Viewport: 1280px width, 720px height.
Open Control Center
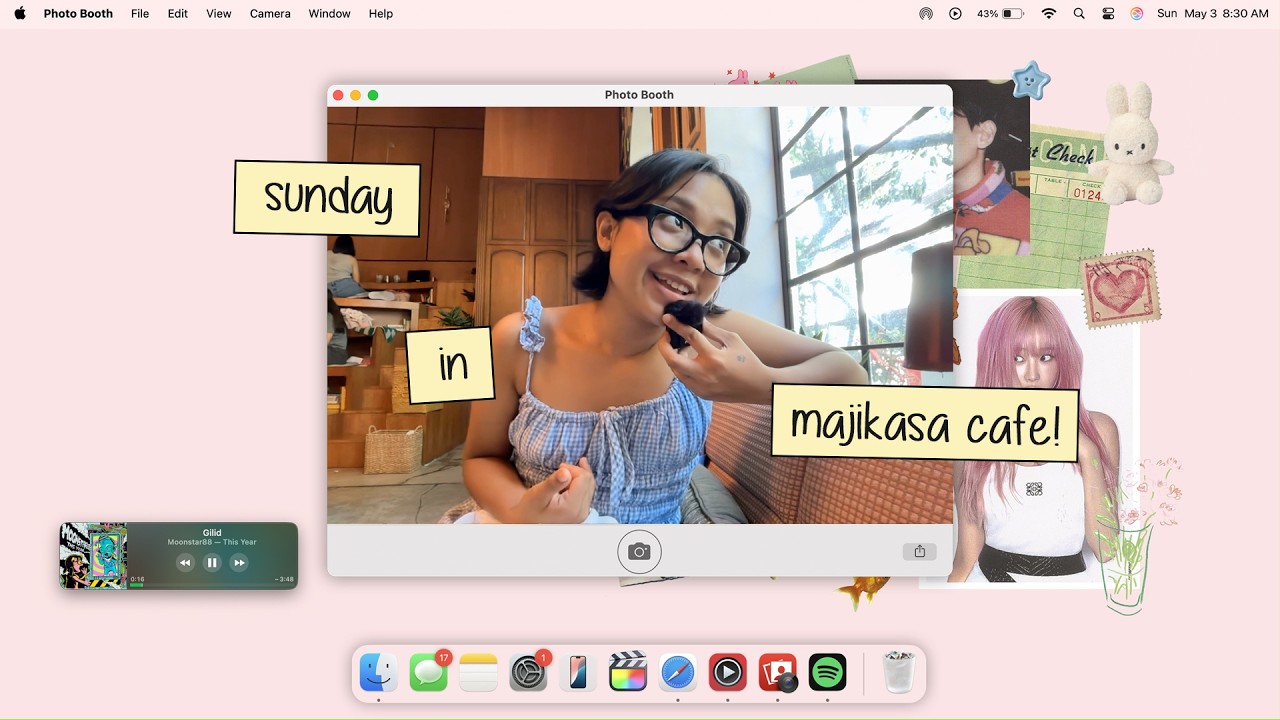[x=1108, y=14]
